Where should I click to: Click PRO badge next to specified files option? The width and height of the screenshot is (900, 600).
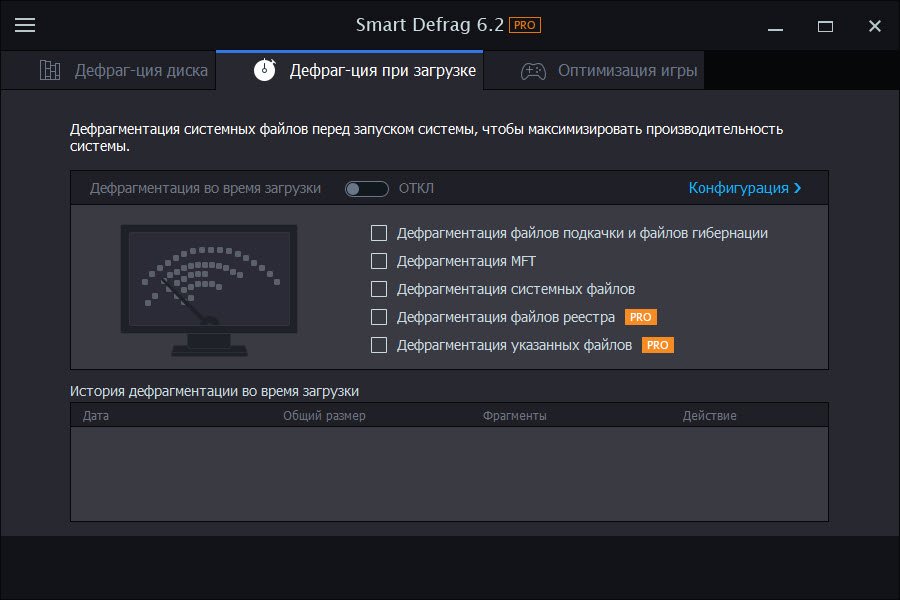pos(658,345)
